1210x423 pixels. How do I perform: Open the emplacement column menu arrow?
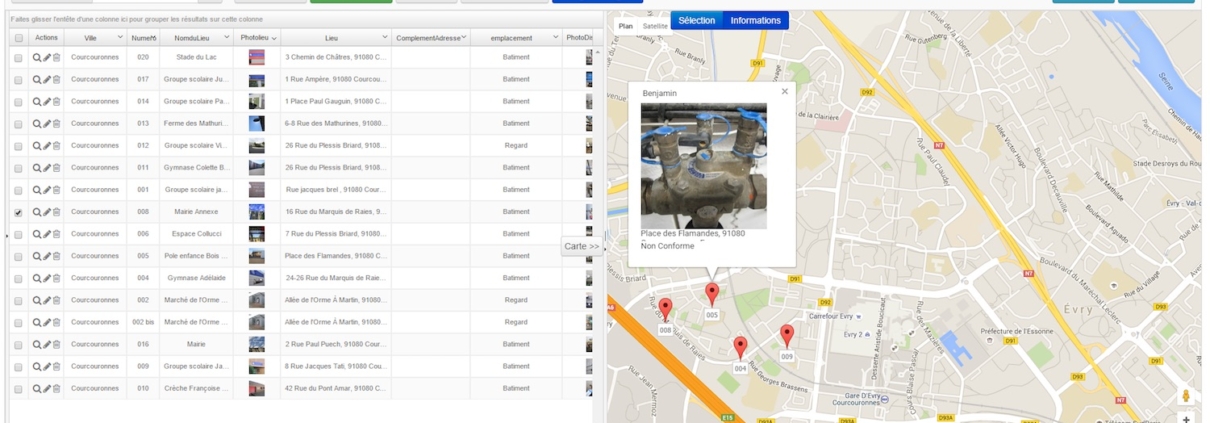point(556,38)
